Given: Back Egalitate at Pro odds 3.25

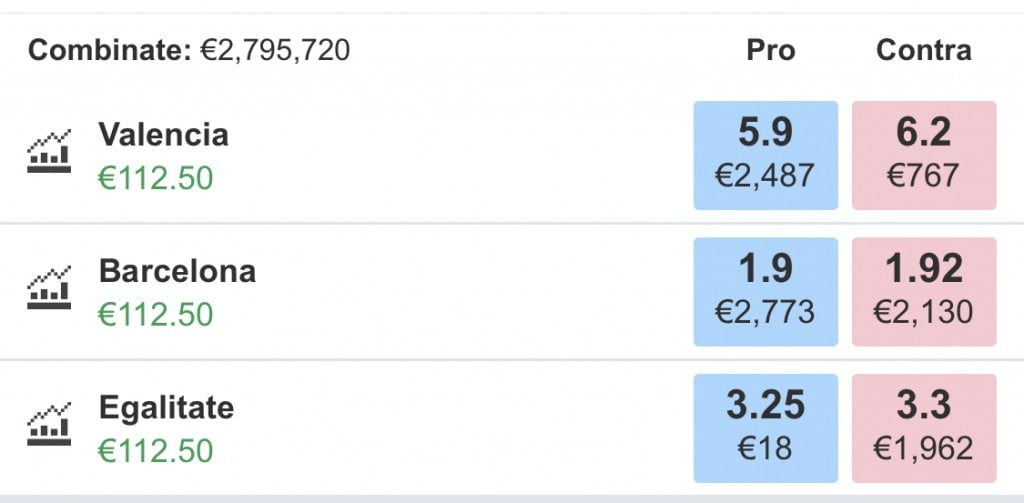Looking at the screenshot, I should tap(765, 428).
